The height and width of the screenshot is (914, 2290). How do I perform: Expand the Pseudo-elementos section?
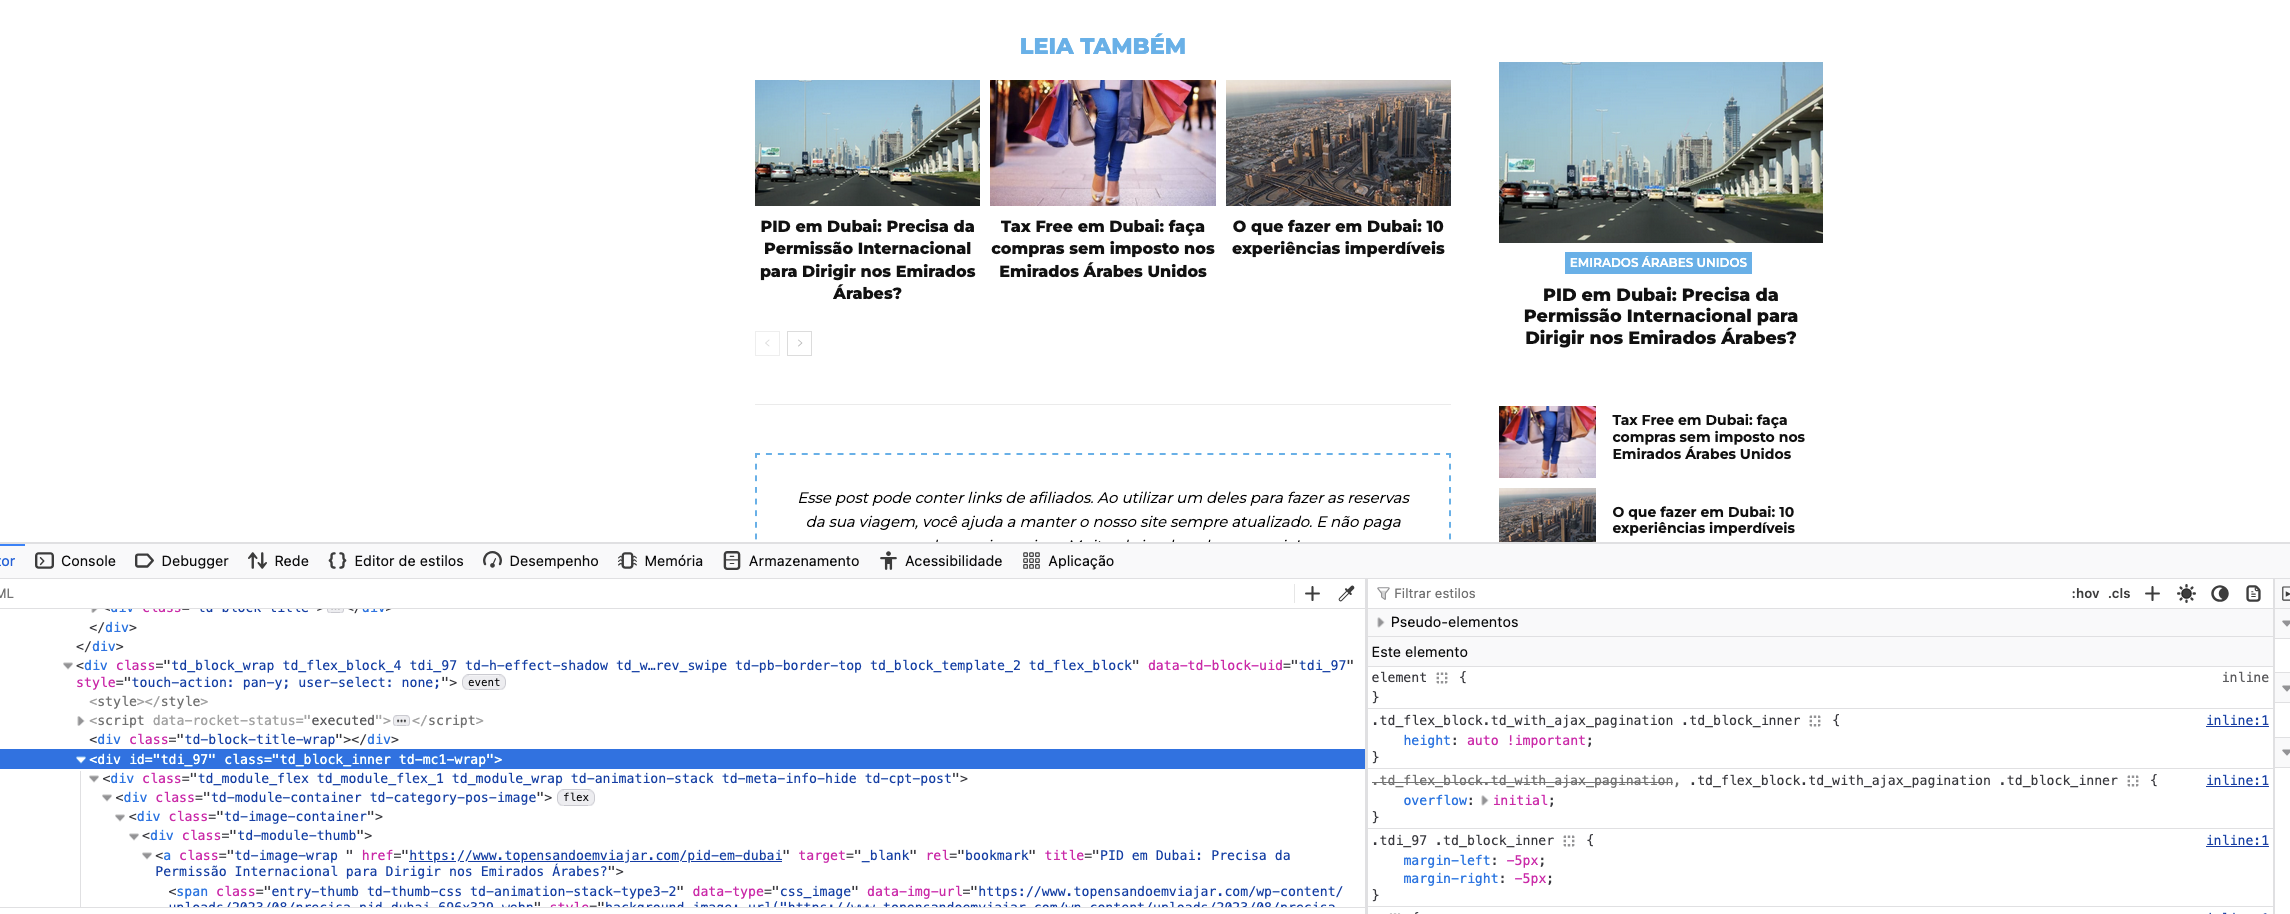point(1380,622)
